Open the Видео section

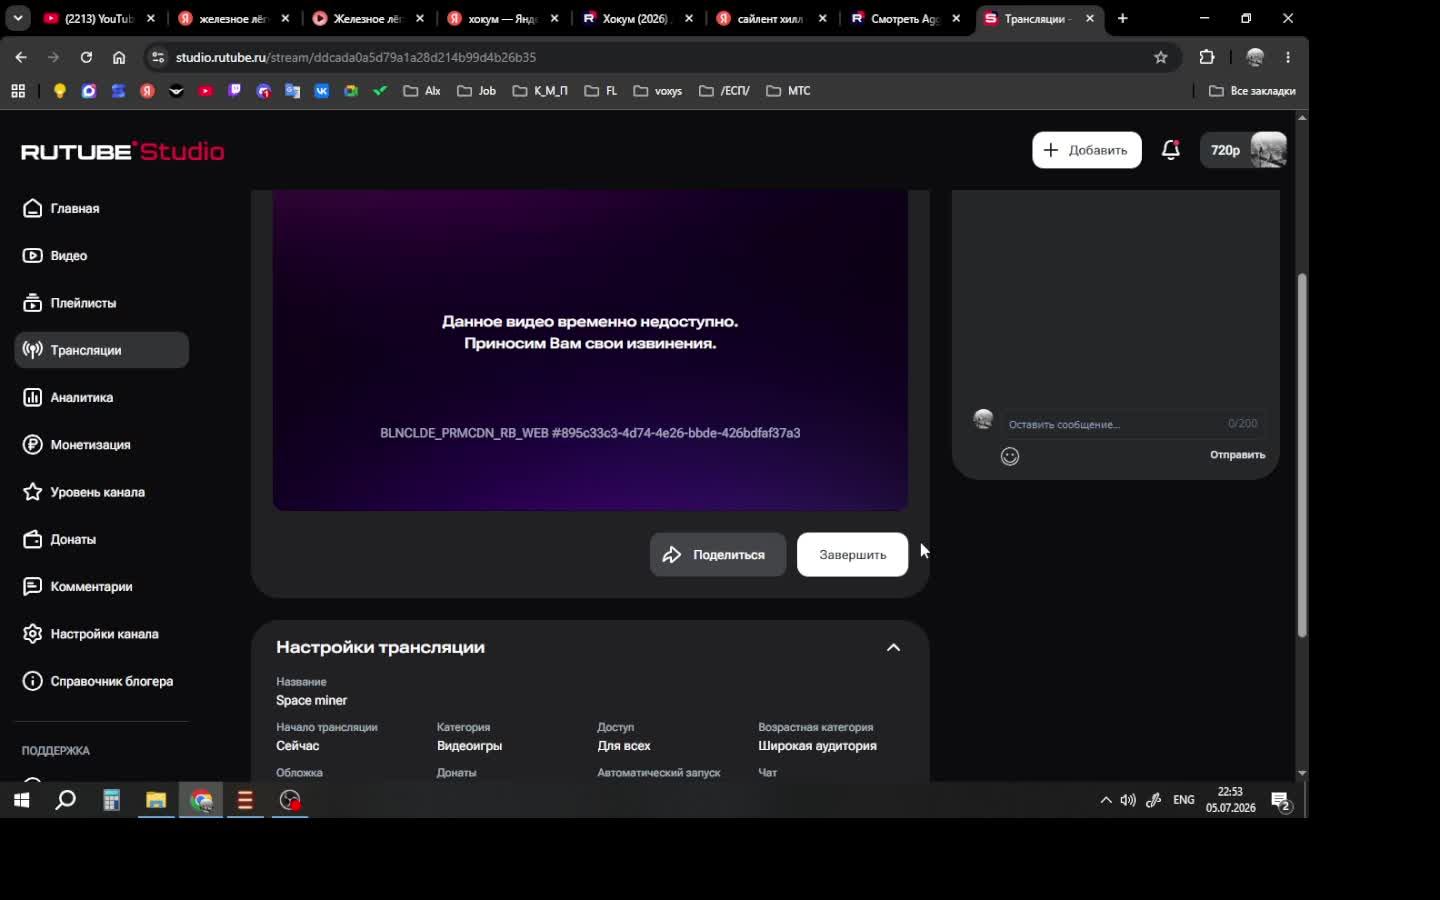click(55, 255)
